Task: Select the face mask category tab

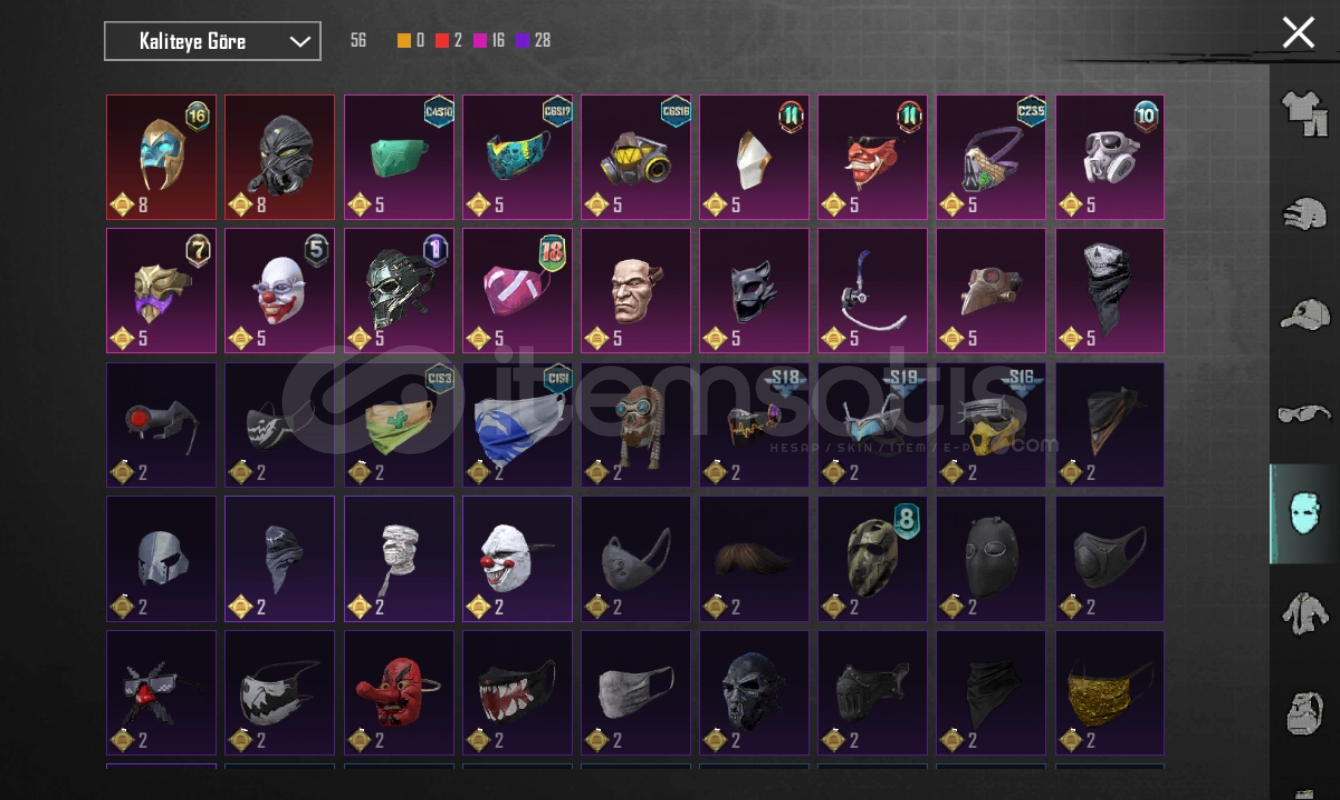Action: (1305, 513)
